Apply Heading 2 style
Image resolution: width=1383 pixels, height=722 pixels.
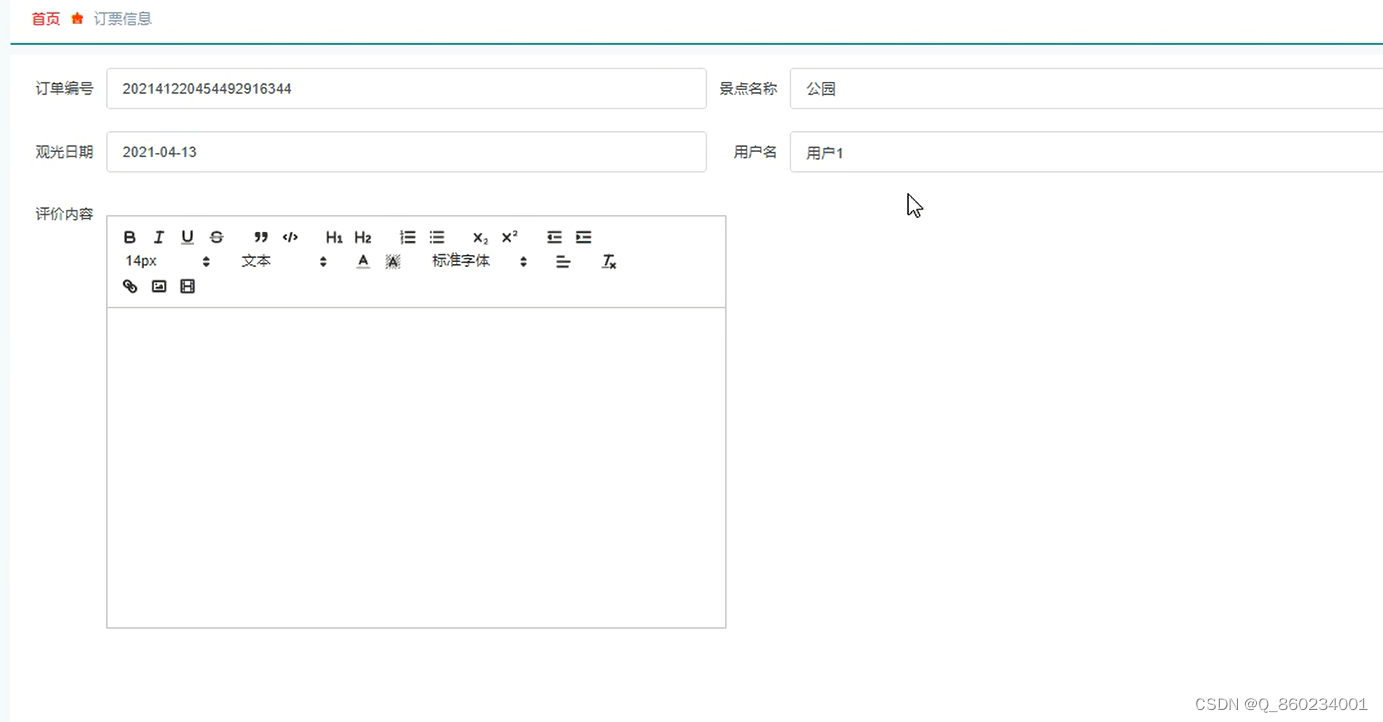pos(363,237)
